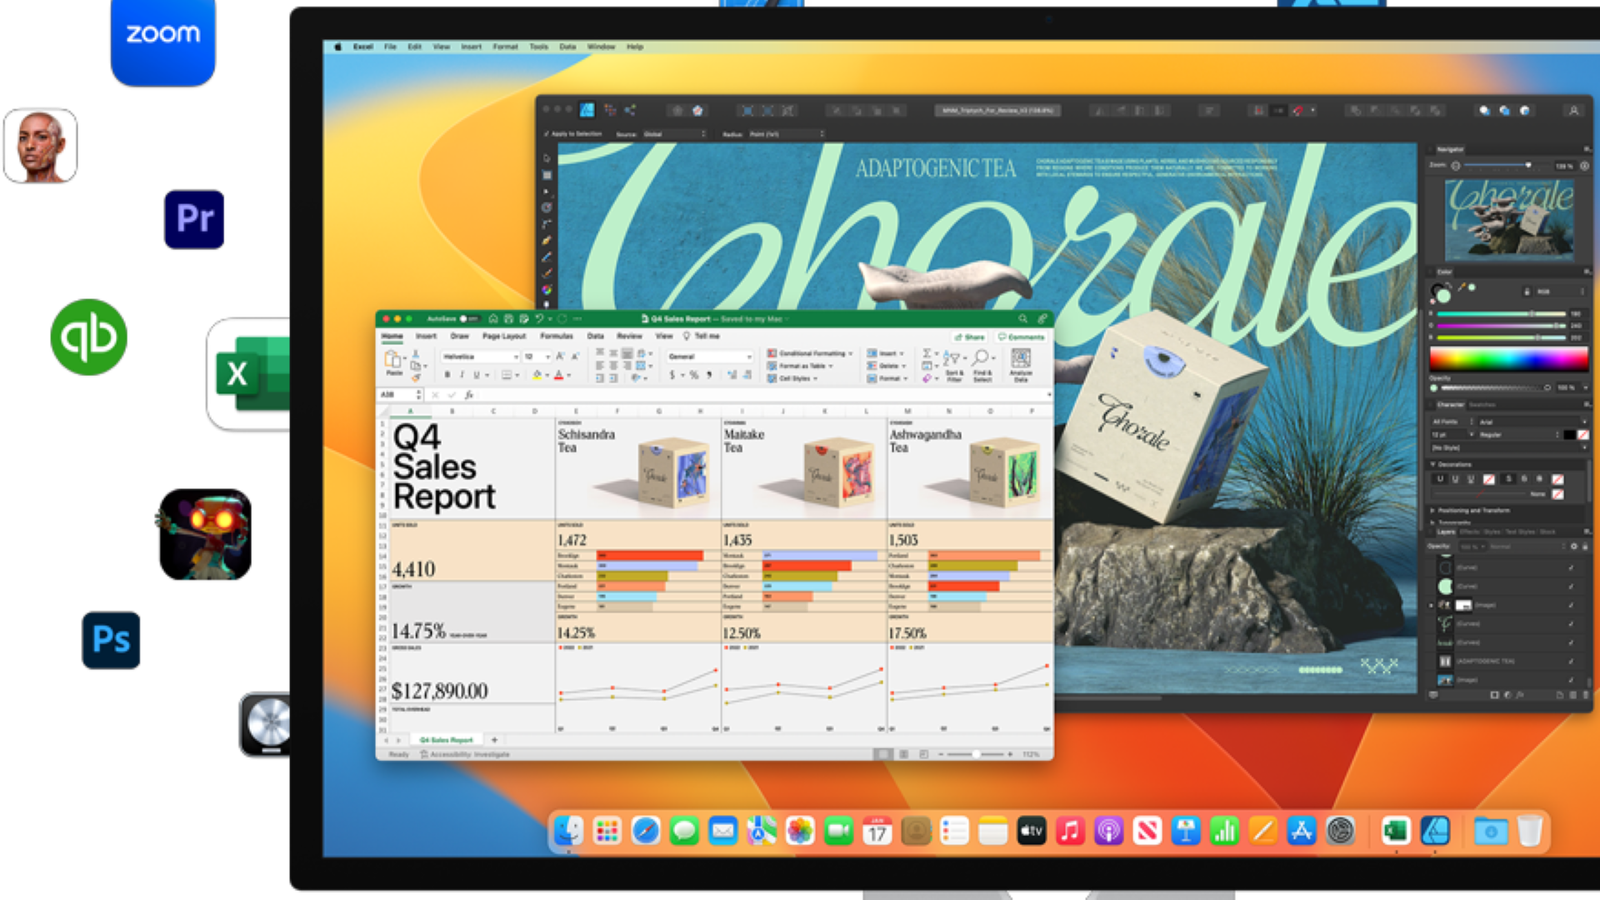Screen dimensions: 1600x900
Task: Toggle visibility of ADAPTOGENIC TEA layer
Action: click(x=1571, y=661)
